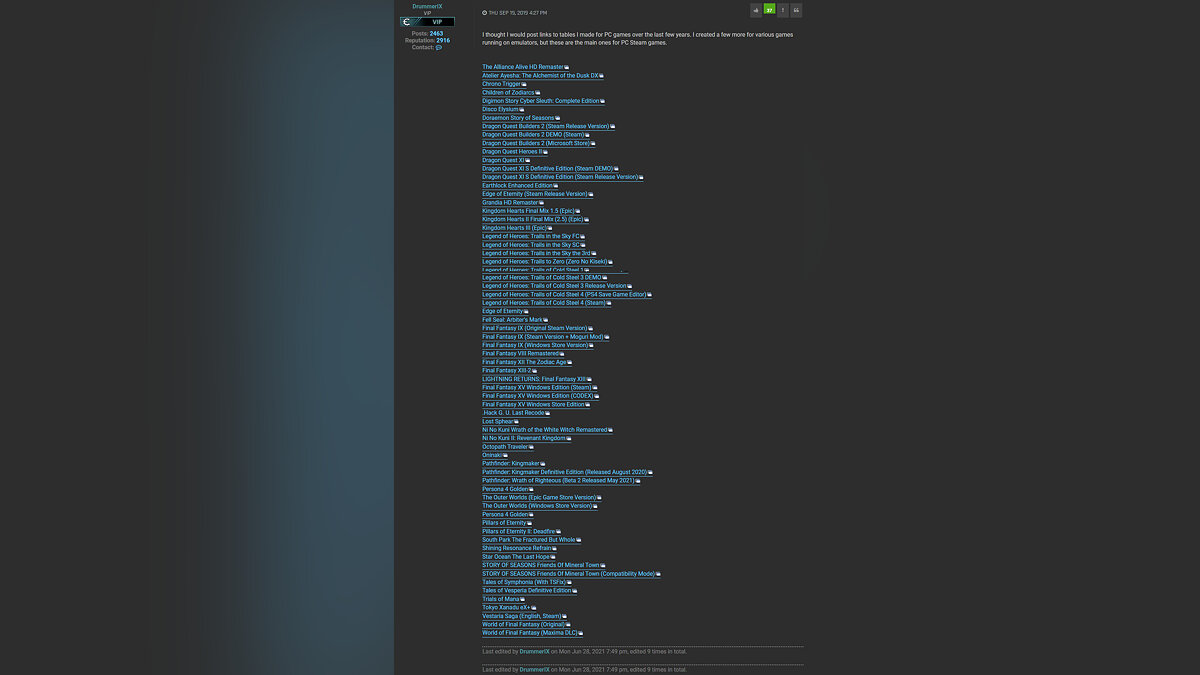Open Tales of Vesperia Definitive Edition link

coord(527,591)
